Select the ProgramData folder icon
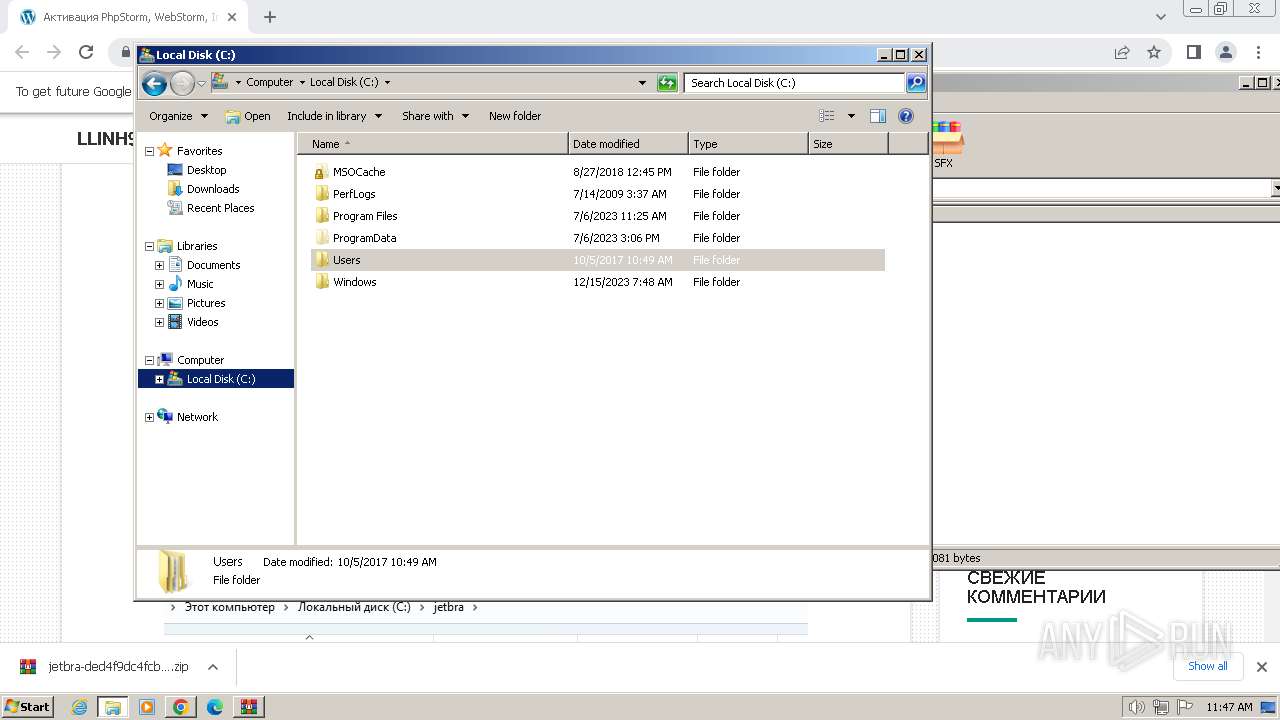1280x720 pixels. (321, 238)
